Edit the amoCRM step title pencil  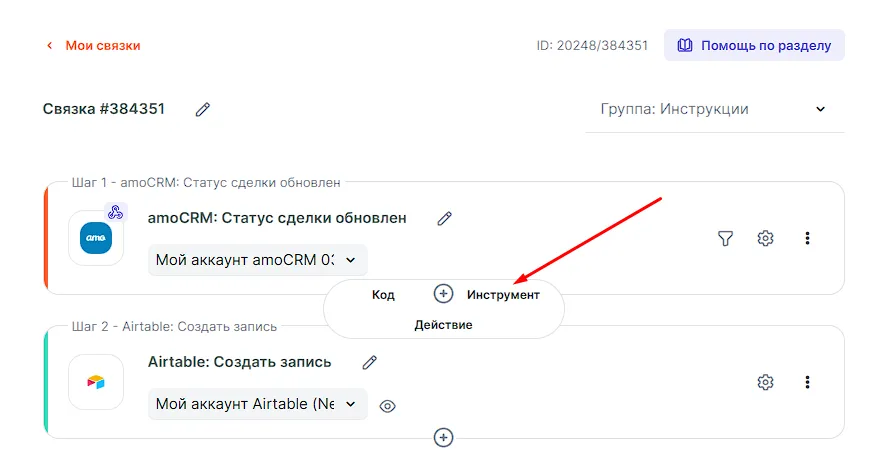(444, 218)
